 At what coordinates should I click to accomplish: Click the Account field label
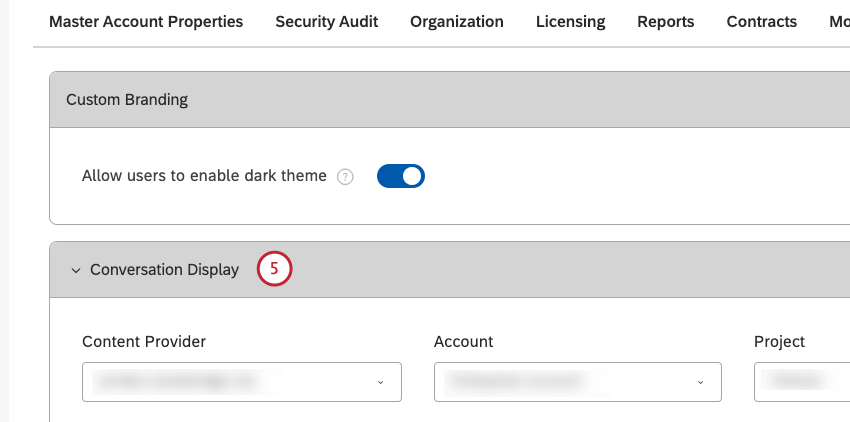[463, 342]
